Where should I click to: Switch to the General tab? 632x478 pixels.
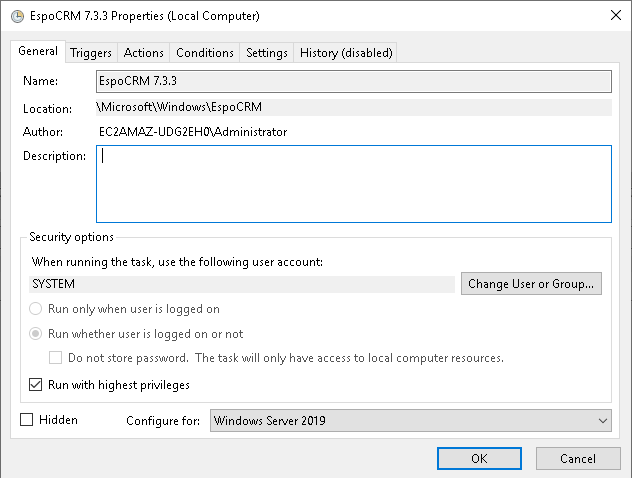click(38, 51)
